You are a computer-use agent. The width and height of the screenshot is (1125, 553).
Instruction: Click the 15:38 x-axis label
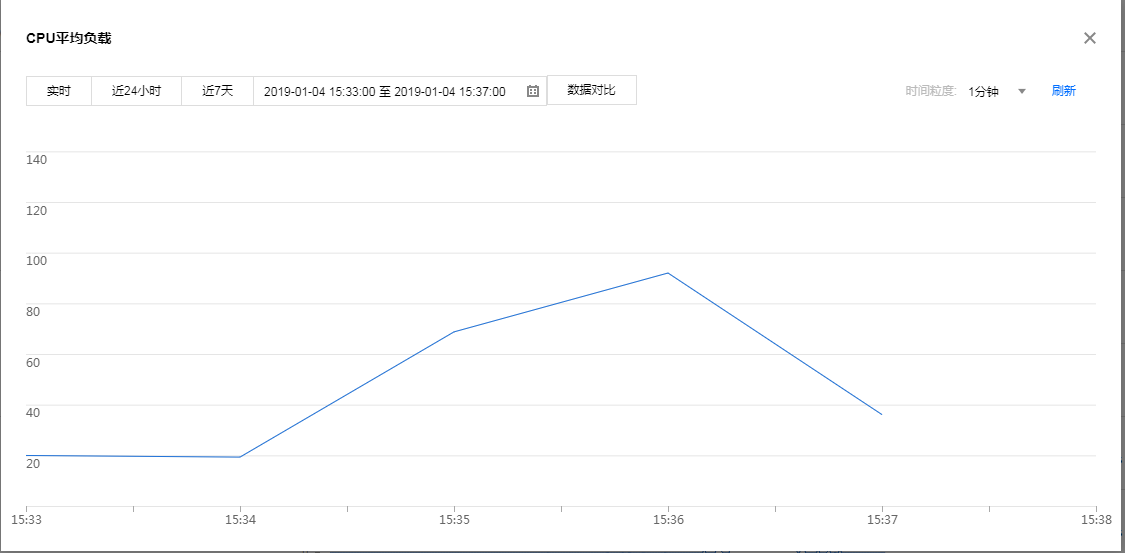coord(1095,520)
